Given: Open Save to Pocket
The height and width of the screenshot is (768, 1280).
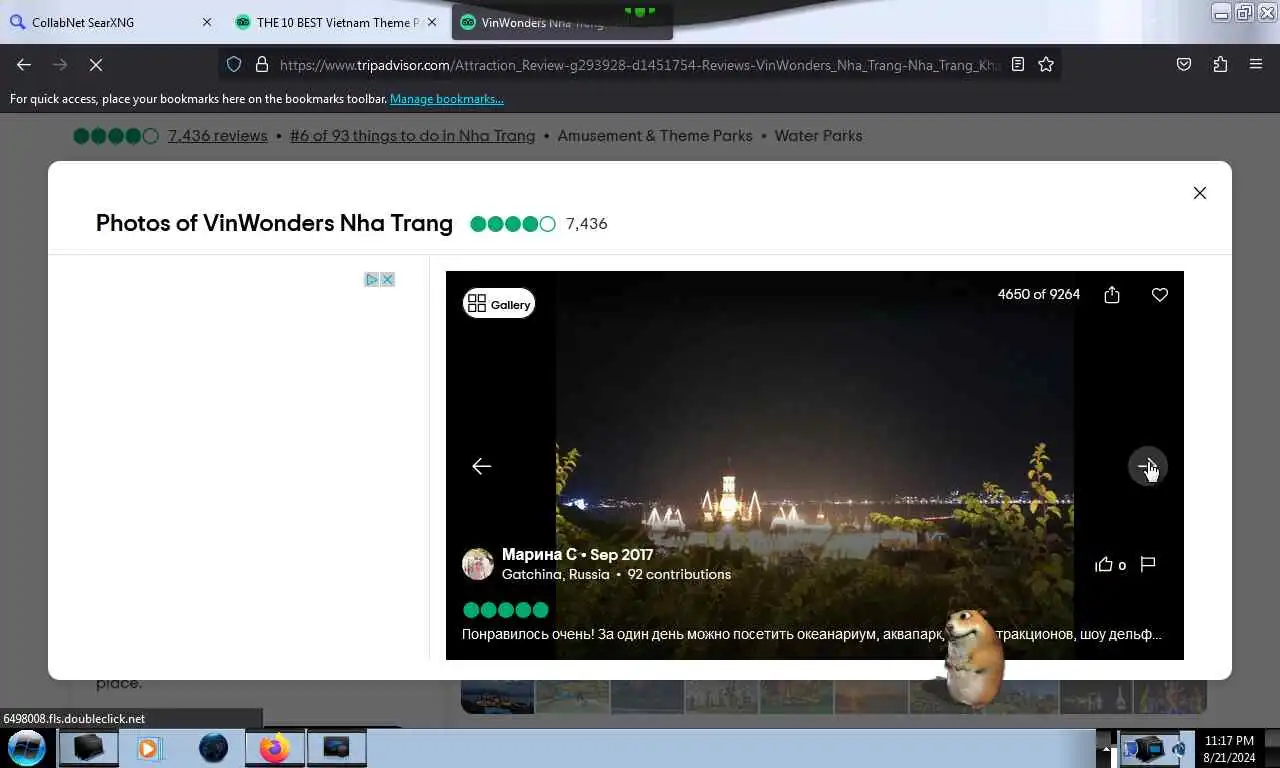Looking at the screenshot, I should pyautogui.click(x=1184, y=64).
